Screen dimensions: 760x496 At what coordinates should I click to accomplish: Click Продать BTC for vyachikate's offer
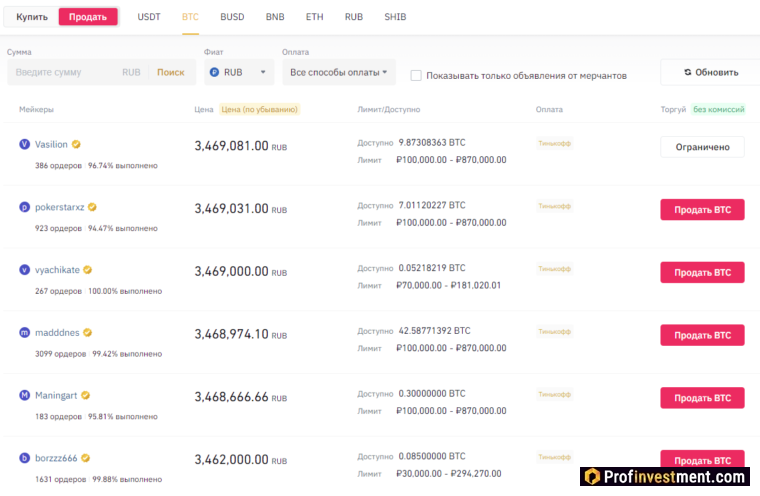(x=702, y=272)
